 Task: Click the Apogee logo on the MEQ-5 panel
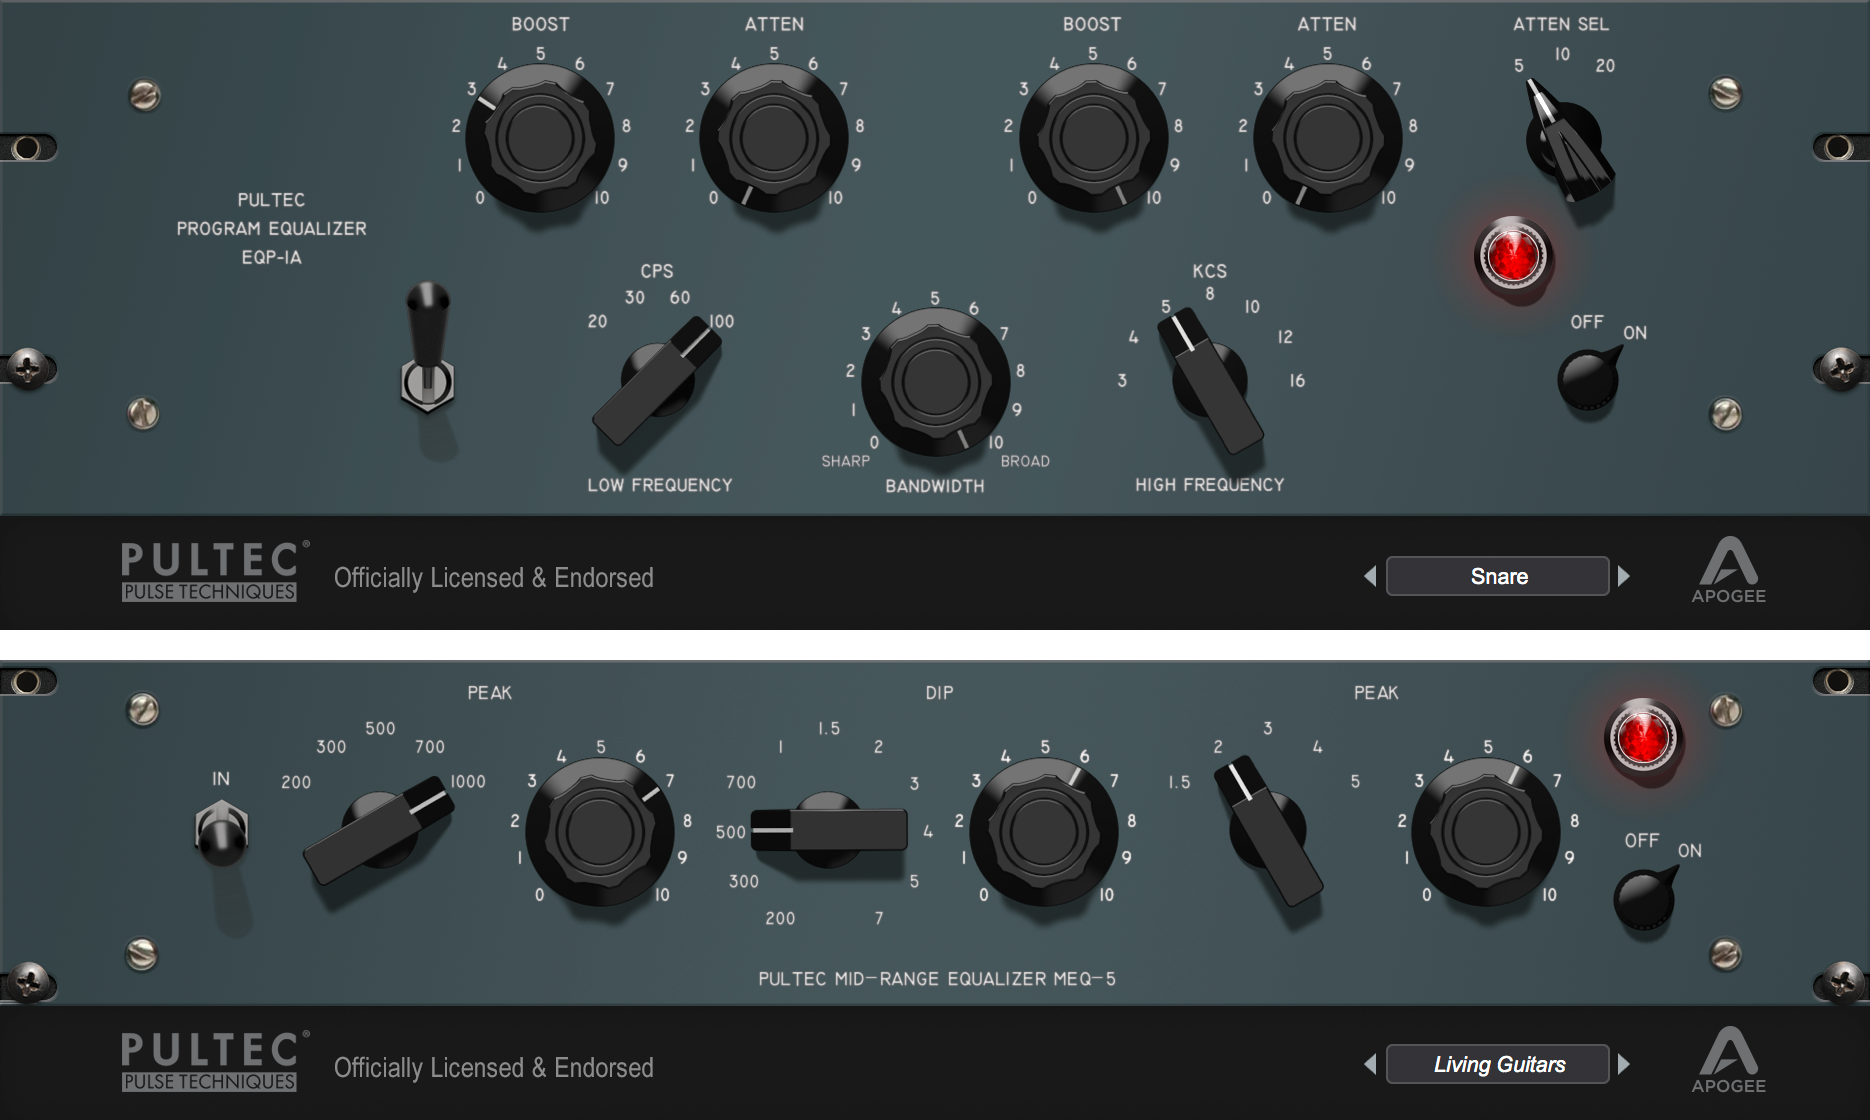tap(1728, 1060)
